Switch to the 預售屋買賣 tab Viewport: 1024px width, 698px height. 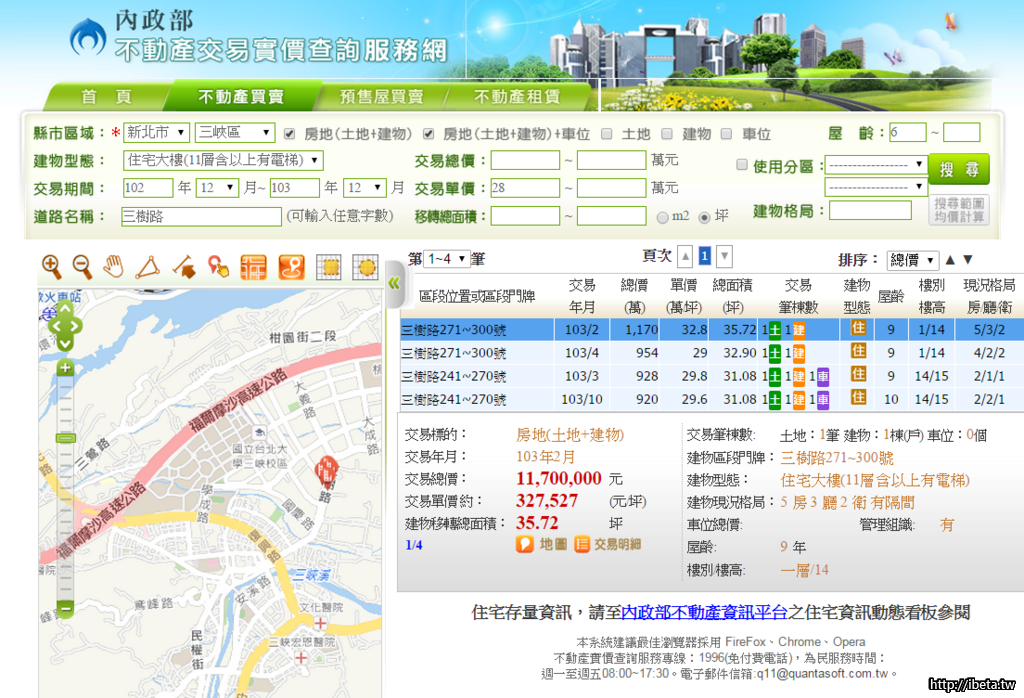coord(381,97)
